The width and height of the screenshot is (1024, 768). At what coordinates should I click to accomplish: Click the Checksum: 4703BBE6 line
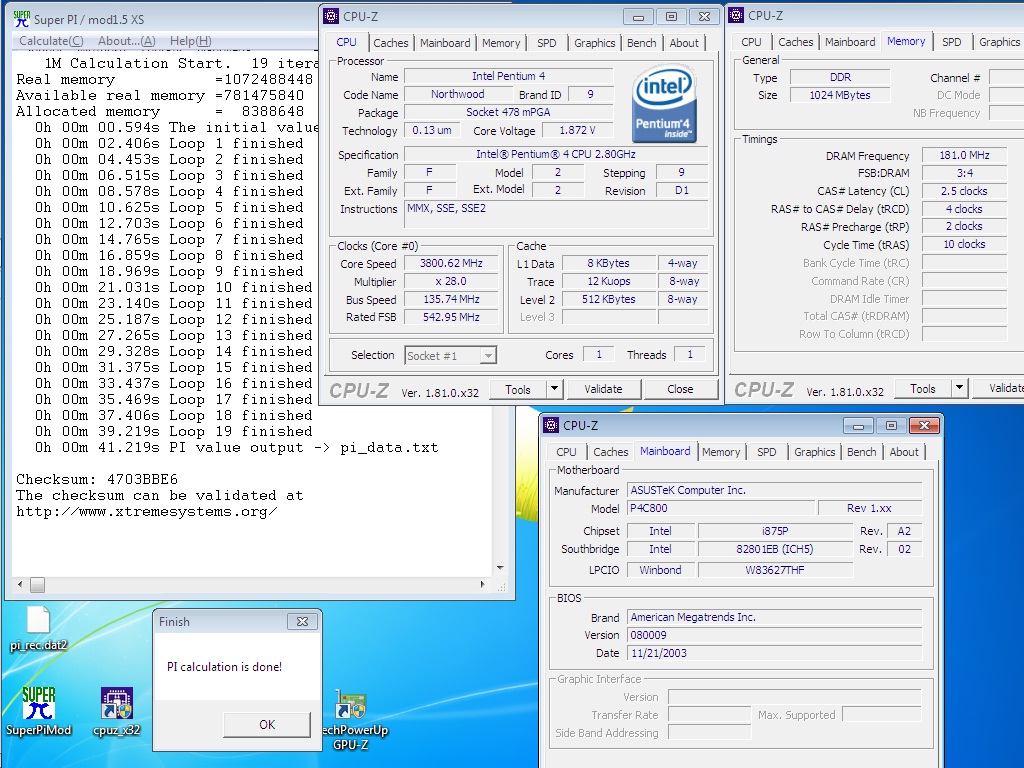[97, 479]
